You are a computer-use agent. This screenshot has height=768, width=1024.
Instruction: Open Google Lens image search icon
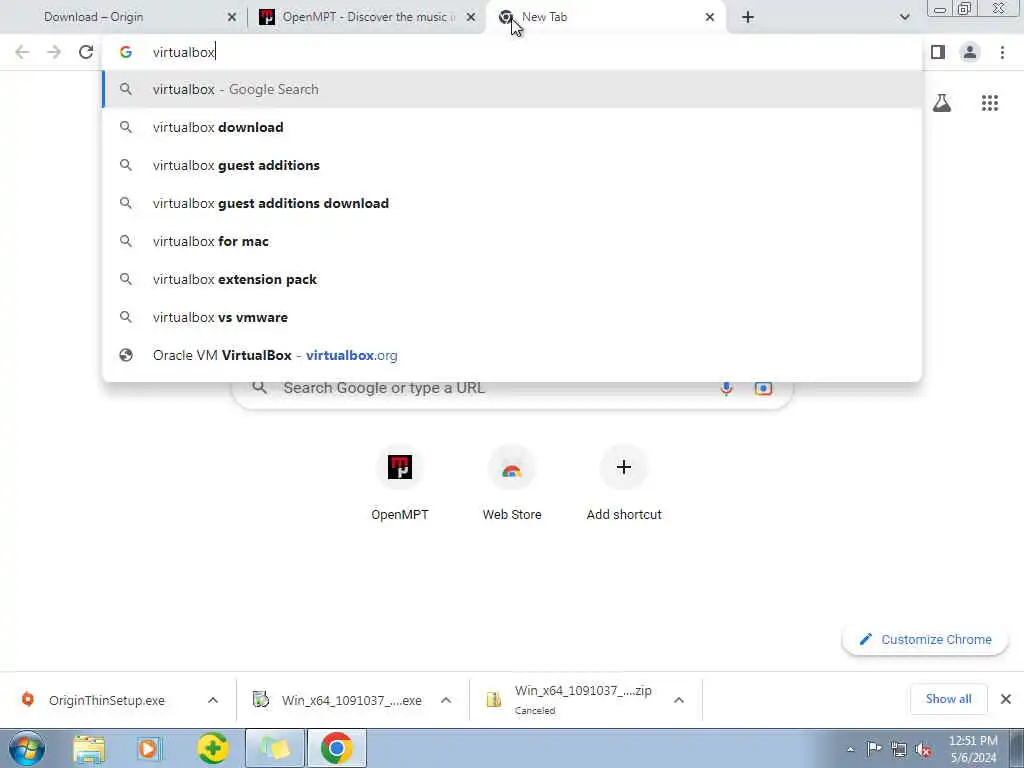[x=763, y=388]
